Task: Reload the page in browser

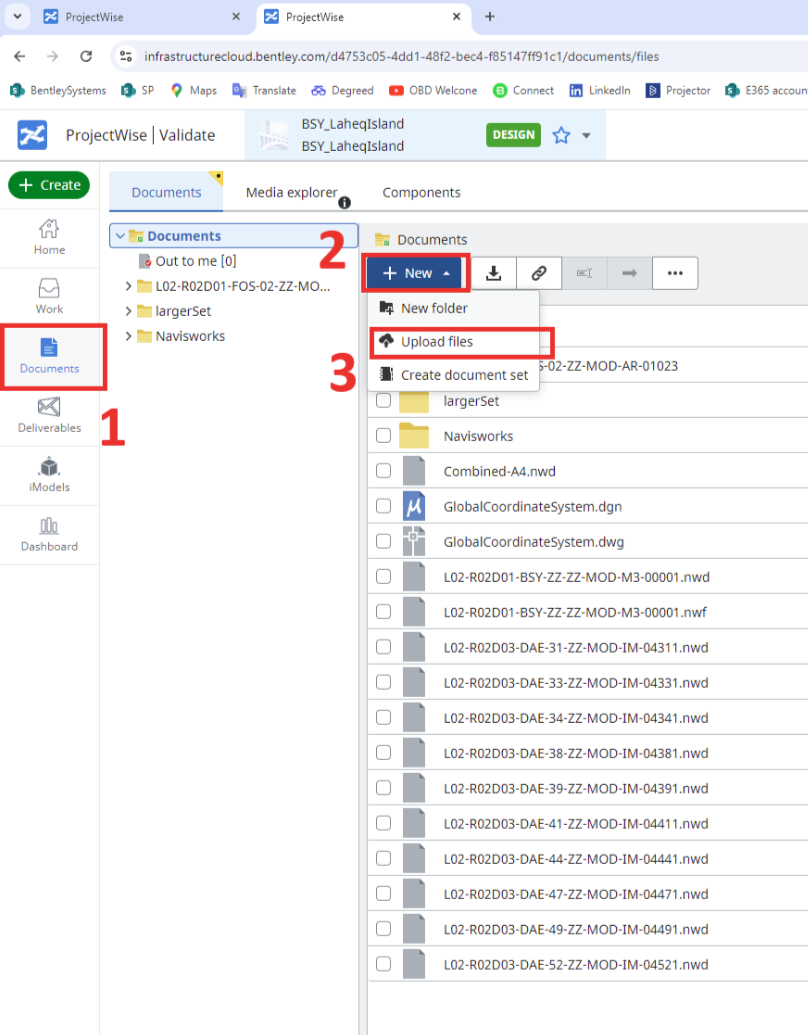Action: [x=86, y=56]
